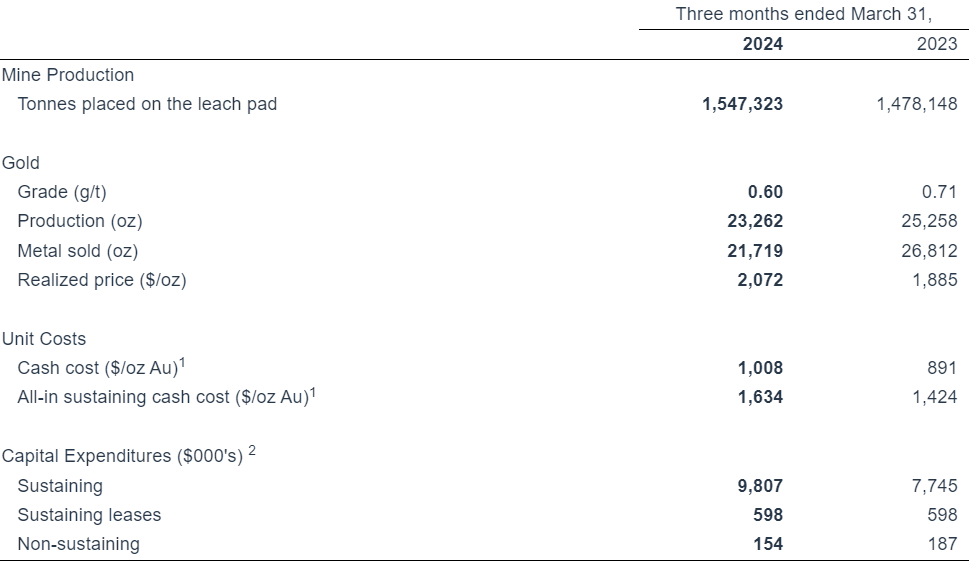Screen dimensions: 969x561
Task: Click the 2023 Non-sustaining value 187
Action: 941,544
